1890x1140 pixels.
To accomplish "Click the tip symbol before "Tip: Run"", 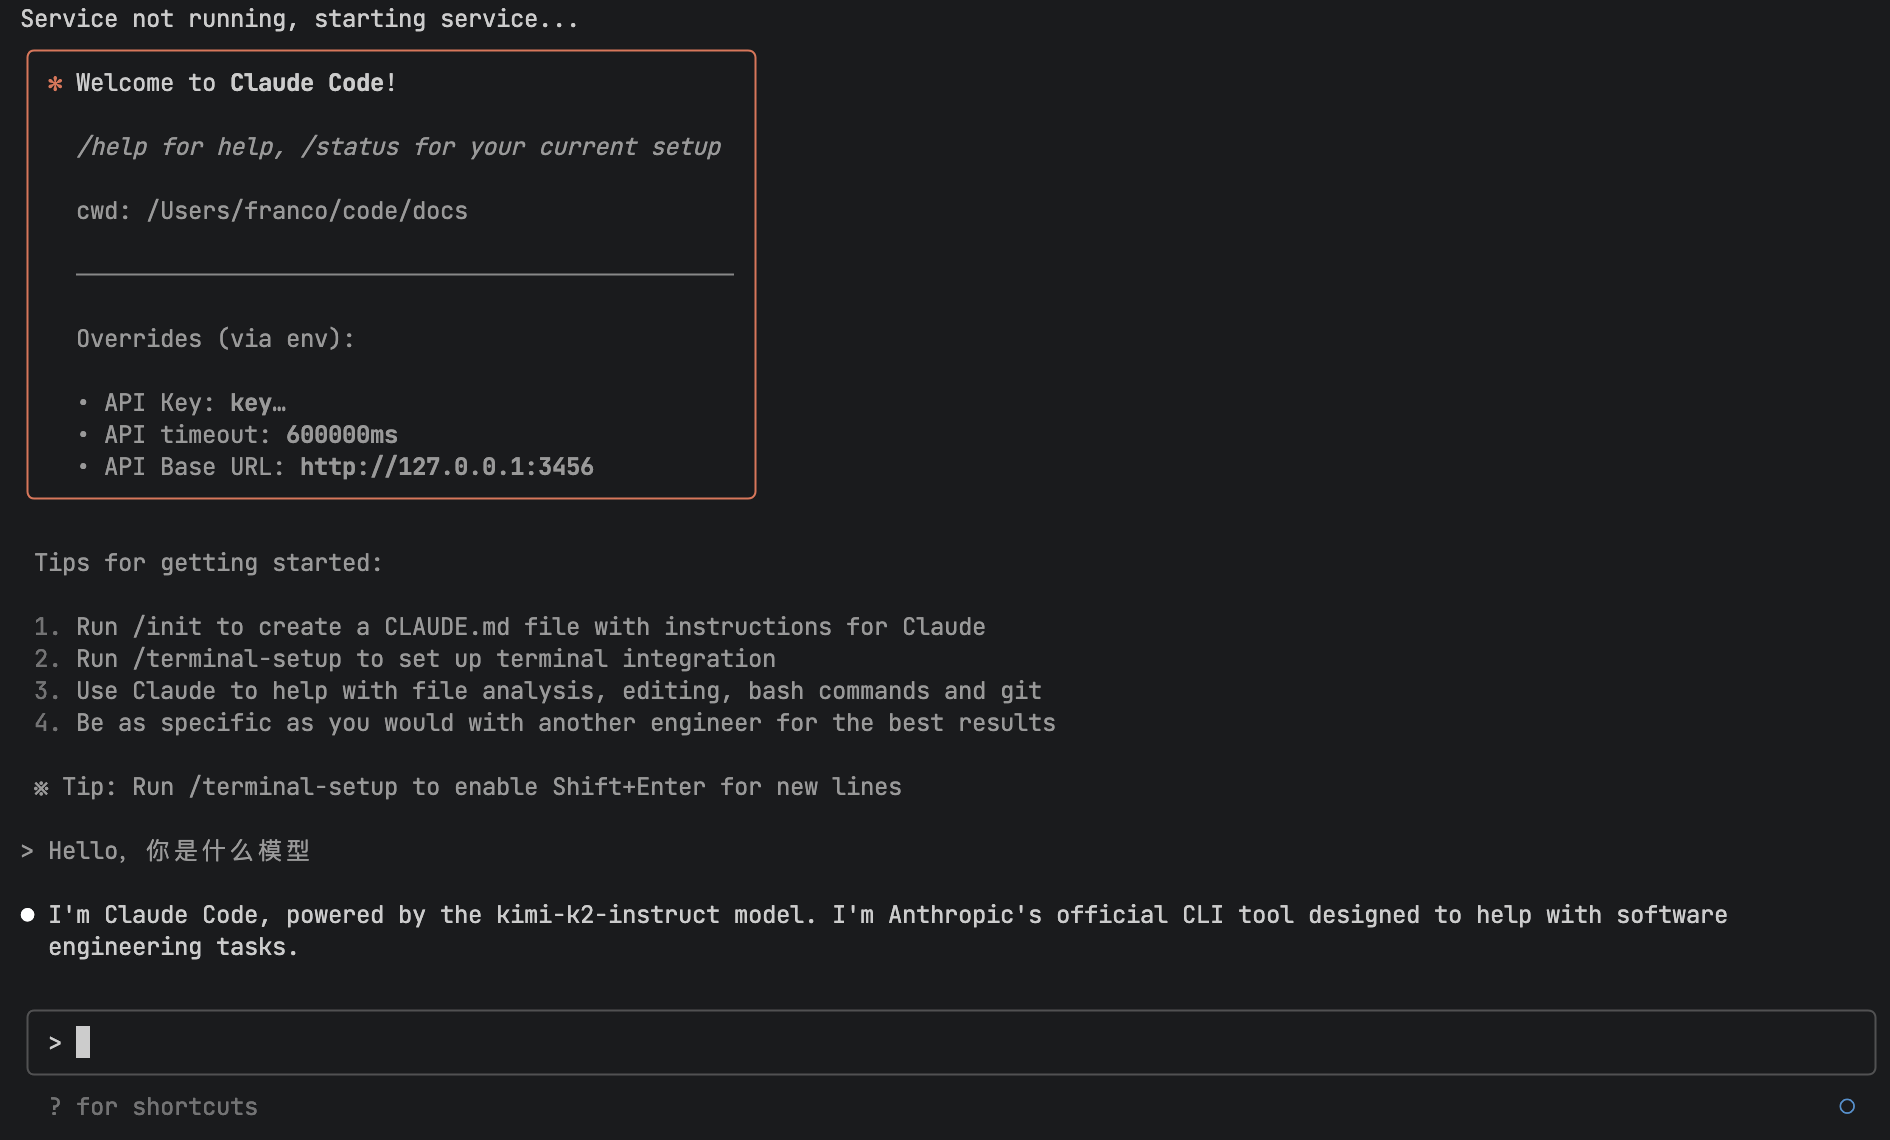I will (41, 788).
